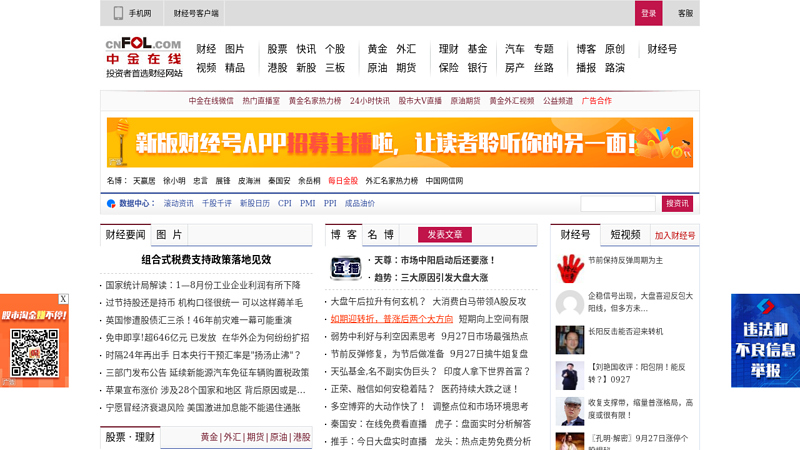Click author photo beside 刘艳国收评

tap(570, 376)
